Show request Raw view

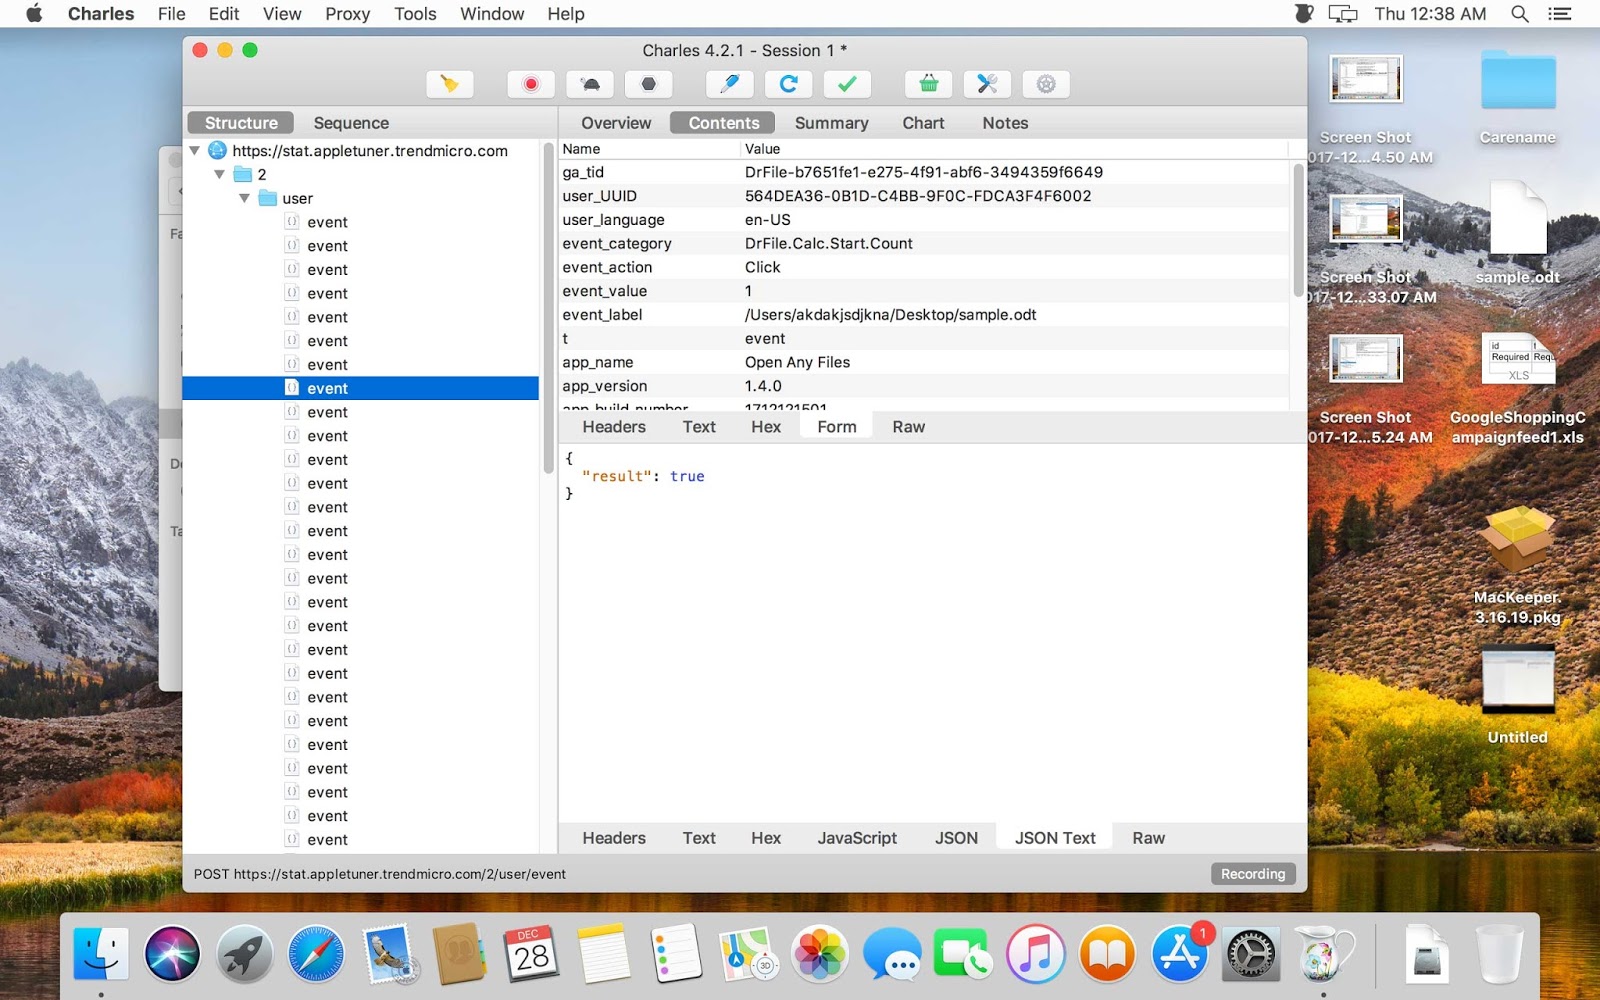[x=908, y=427]
